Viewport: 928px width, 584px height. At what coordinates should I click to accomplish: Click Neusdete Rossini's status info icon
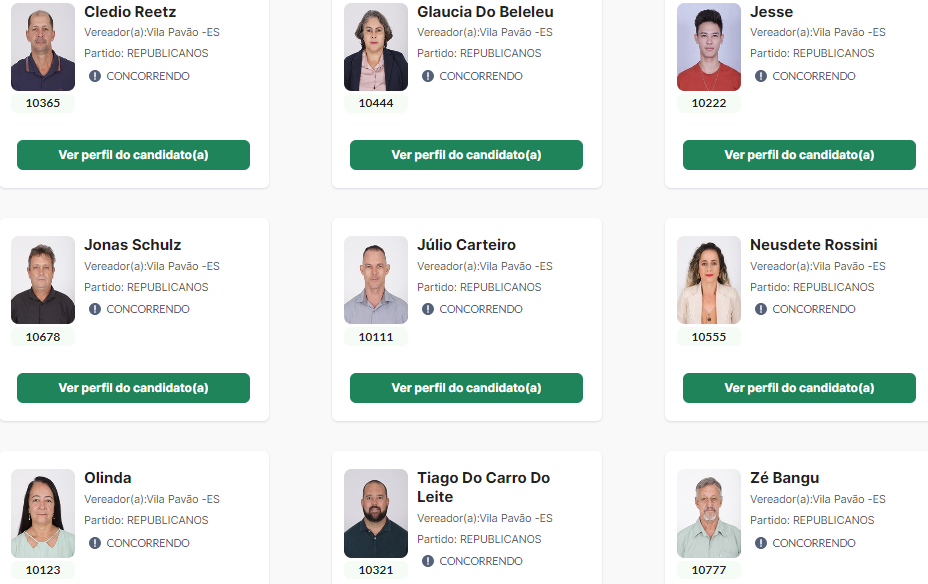coord(761,309)
